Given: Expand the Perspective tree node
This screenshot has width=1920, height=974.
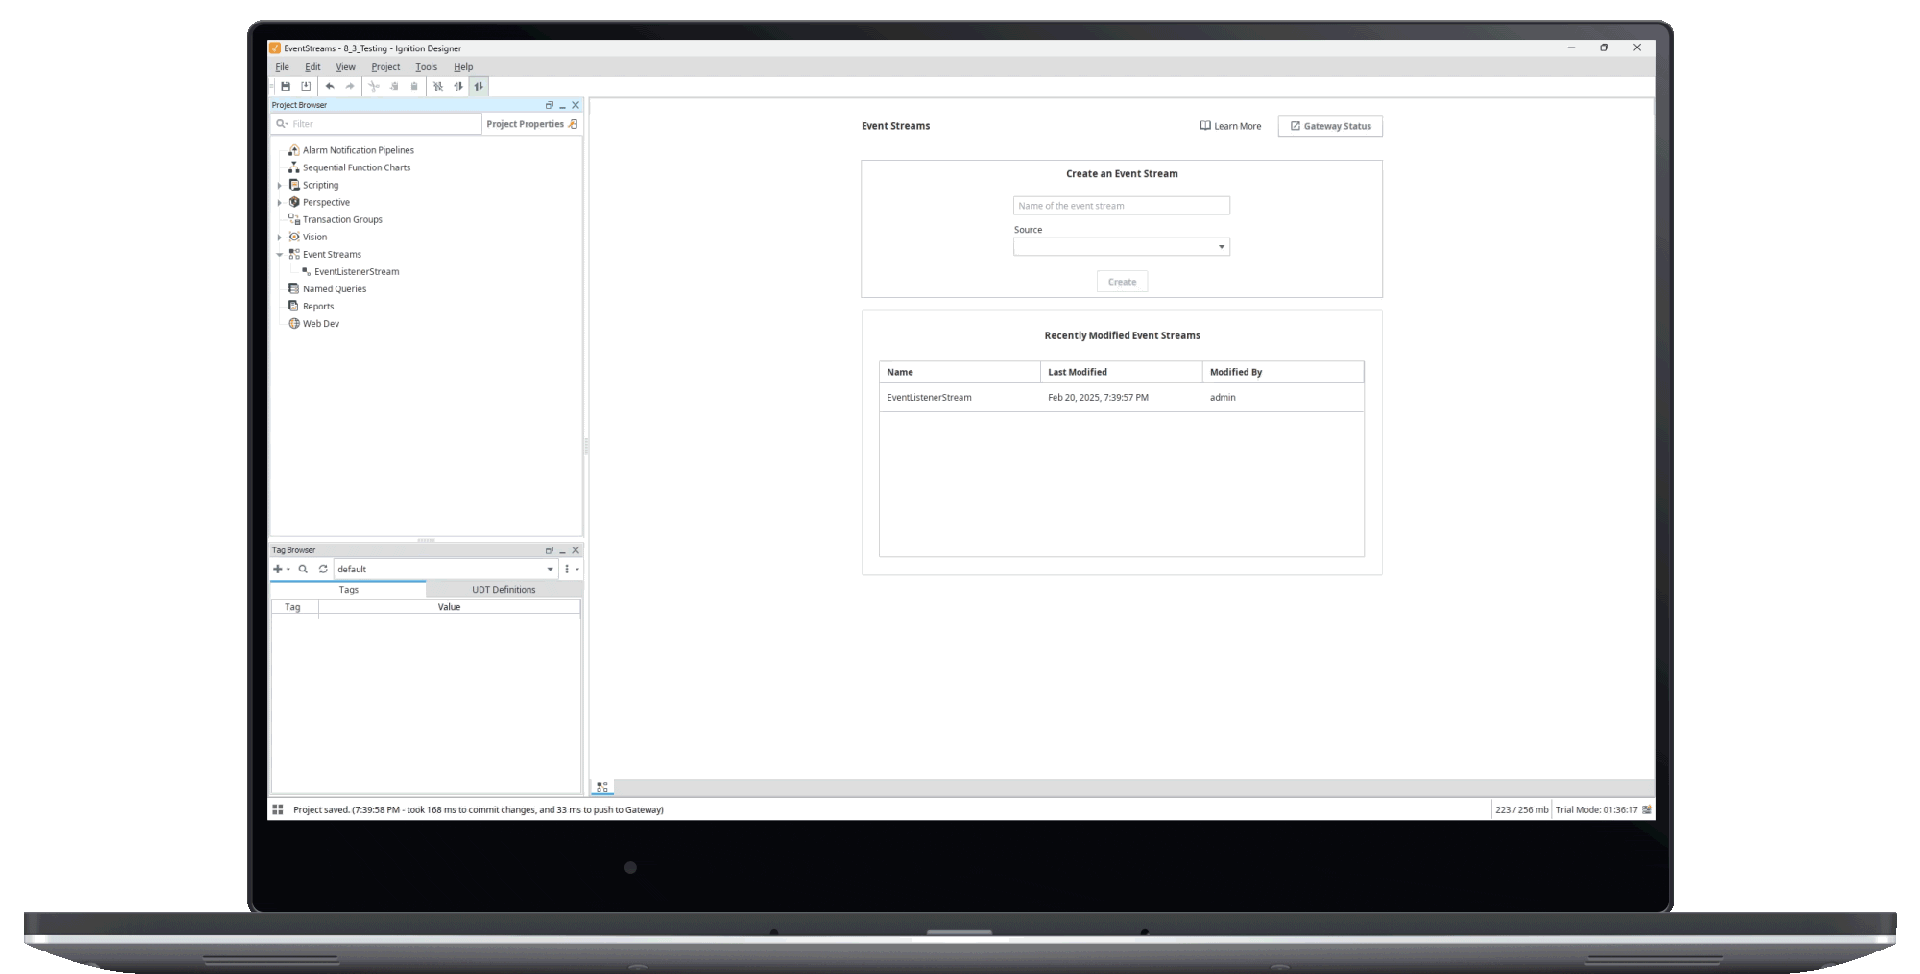Looking at the screenshot, I should pyautogui.click(x=280, y=203).
